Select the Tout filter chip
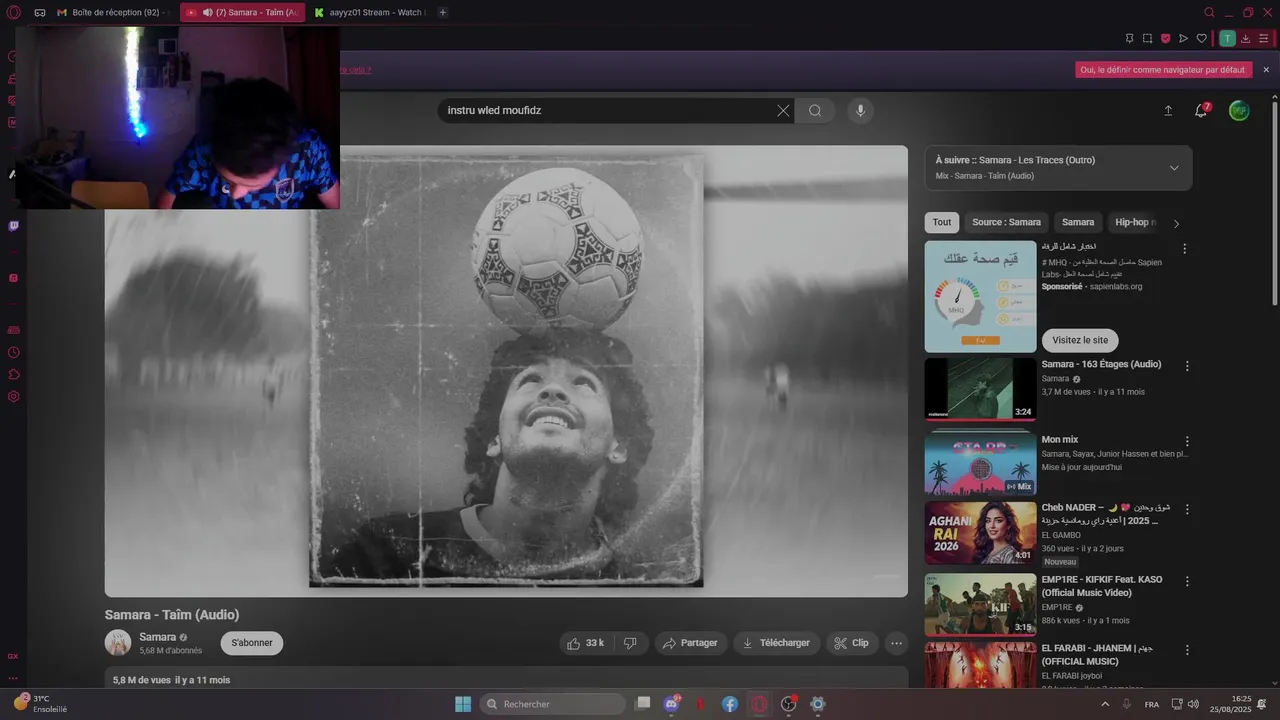The width and height of the screenshot is (1280, 720). pyautogui.click(x=942, y=222)
